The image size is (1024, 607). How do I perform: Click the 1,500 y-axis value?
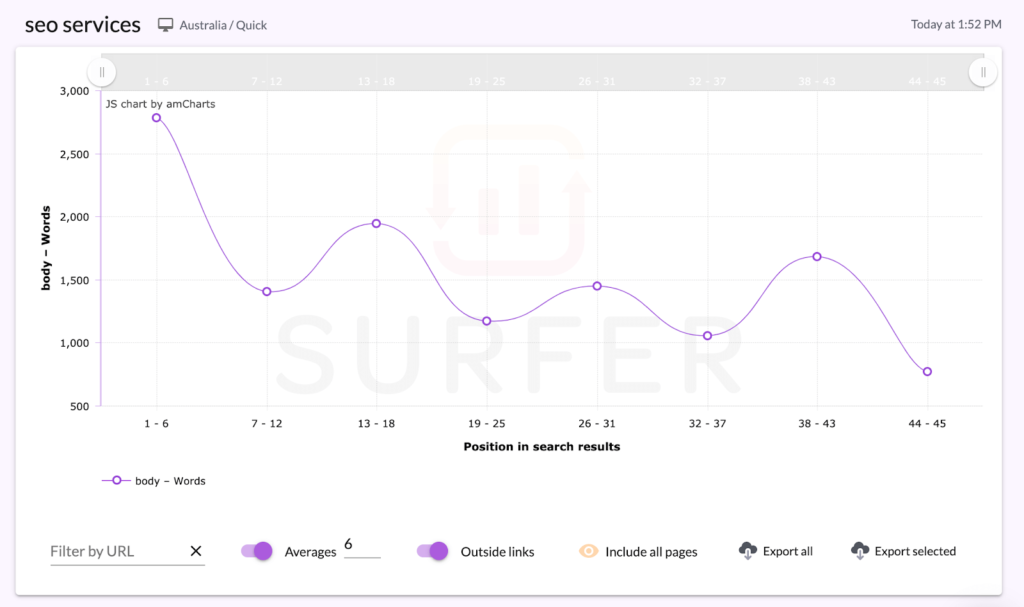click(x=74, y=280)
